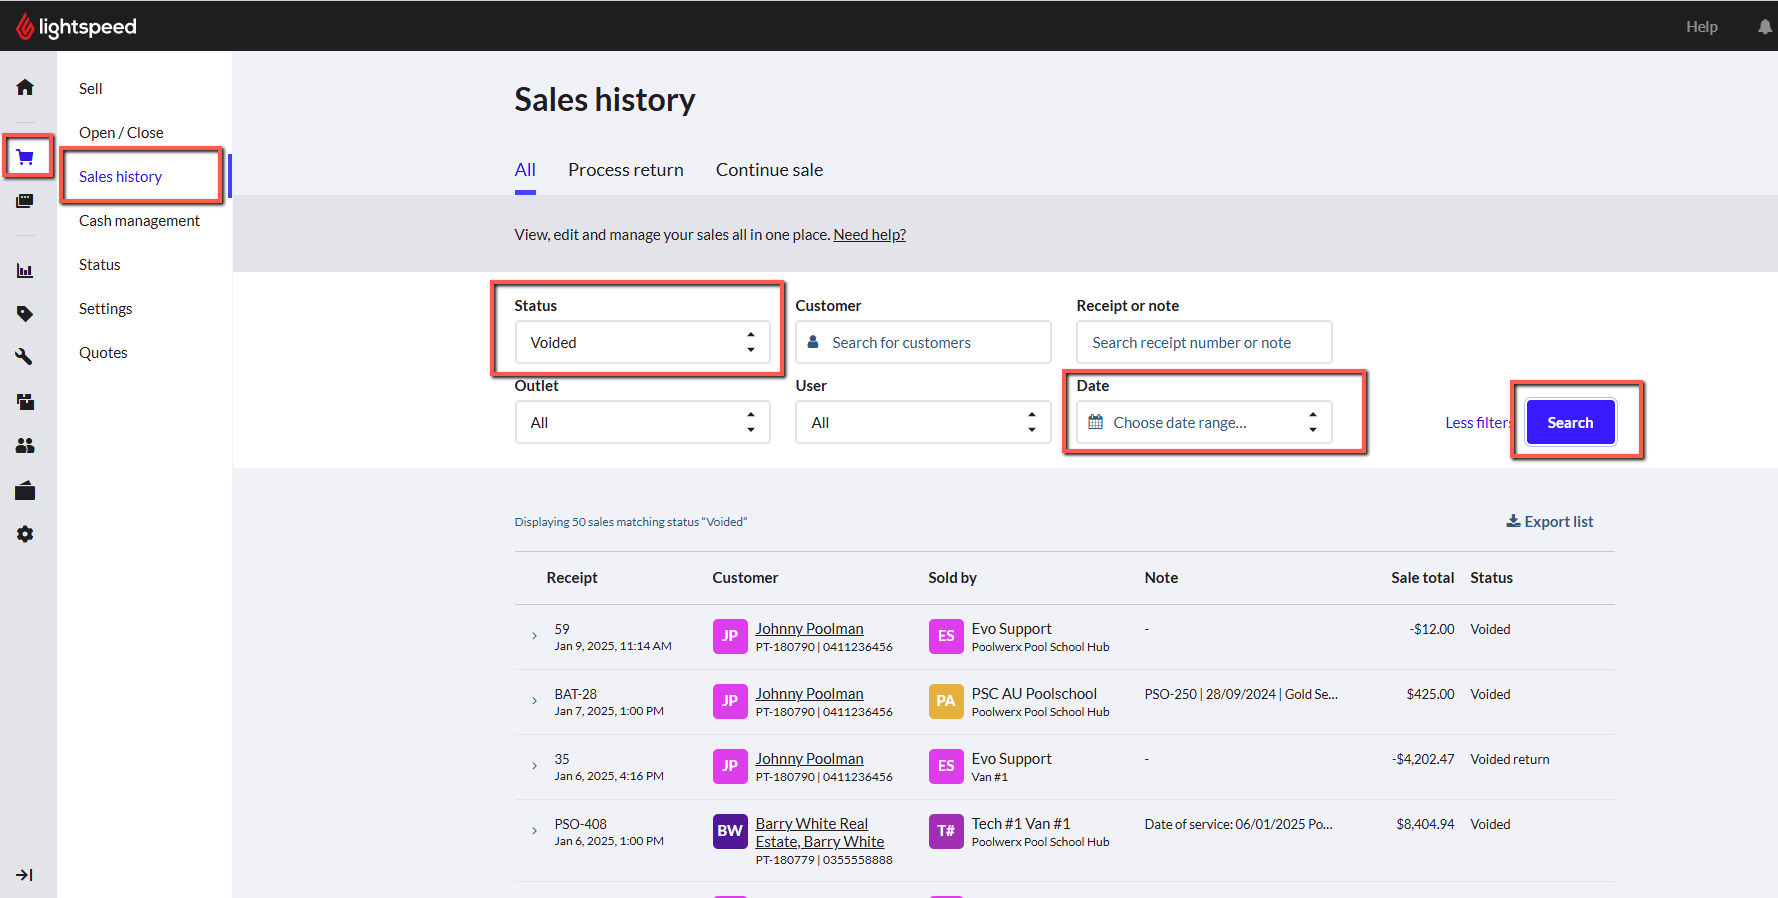The image size is (1778, 898).
Task: Click the ES avatar for receipt 35
Action: [x=946, y=766]
